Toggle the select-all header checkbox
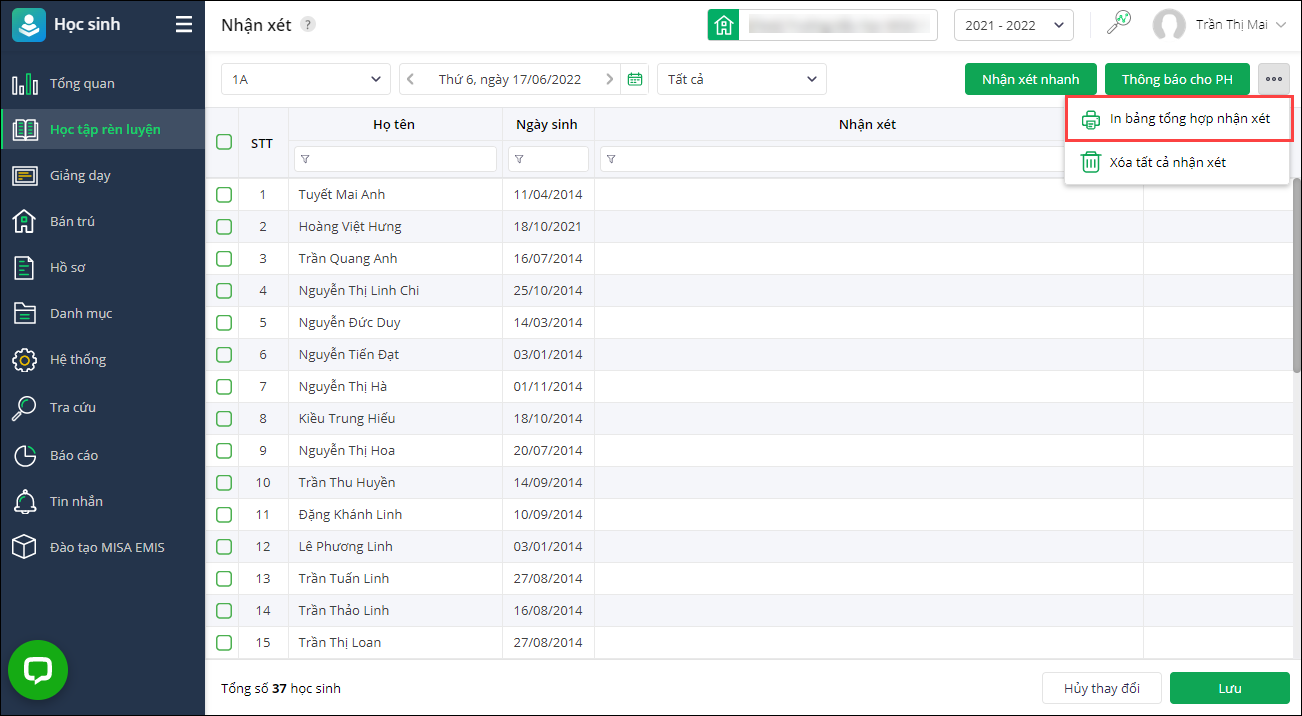Image resolution: width=1302 pixels, height=716 pixels. pyautogui.click(x=224, y=142)
